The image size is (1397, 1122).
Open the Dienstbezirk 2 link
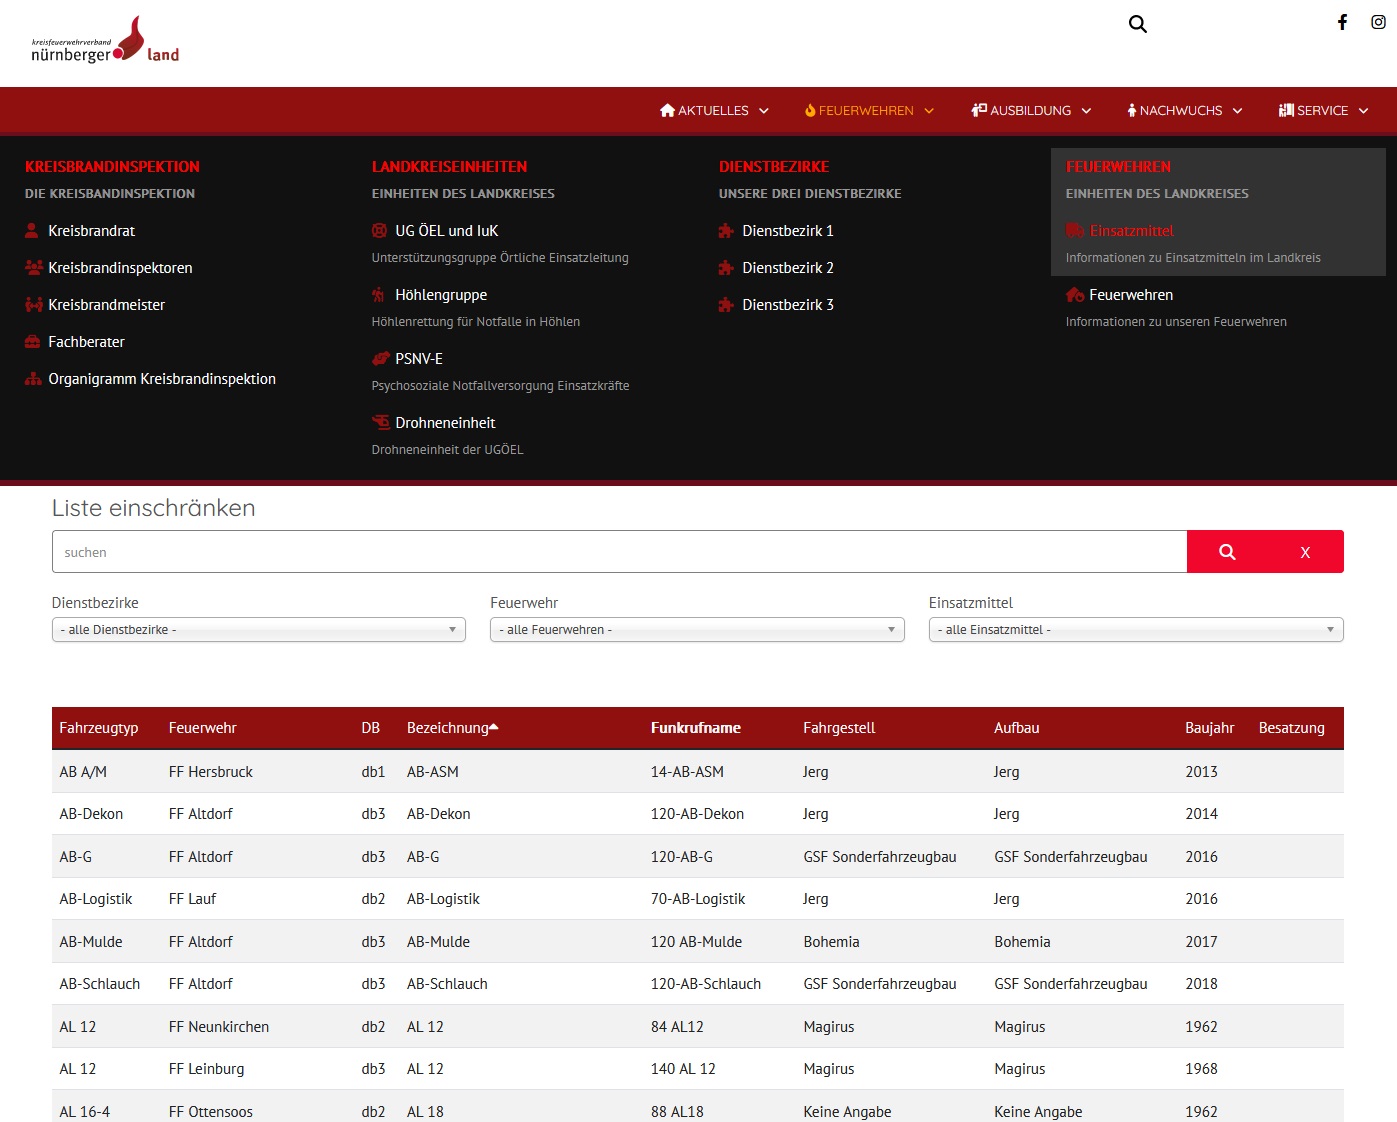pyautogui.click(x=787, y=268)
